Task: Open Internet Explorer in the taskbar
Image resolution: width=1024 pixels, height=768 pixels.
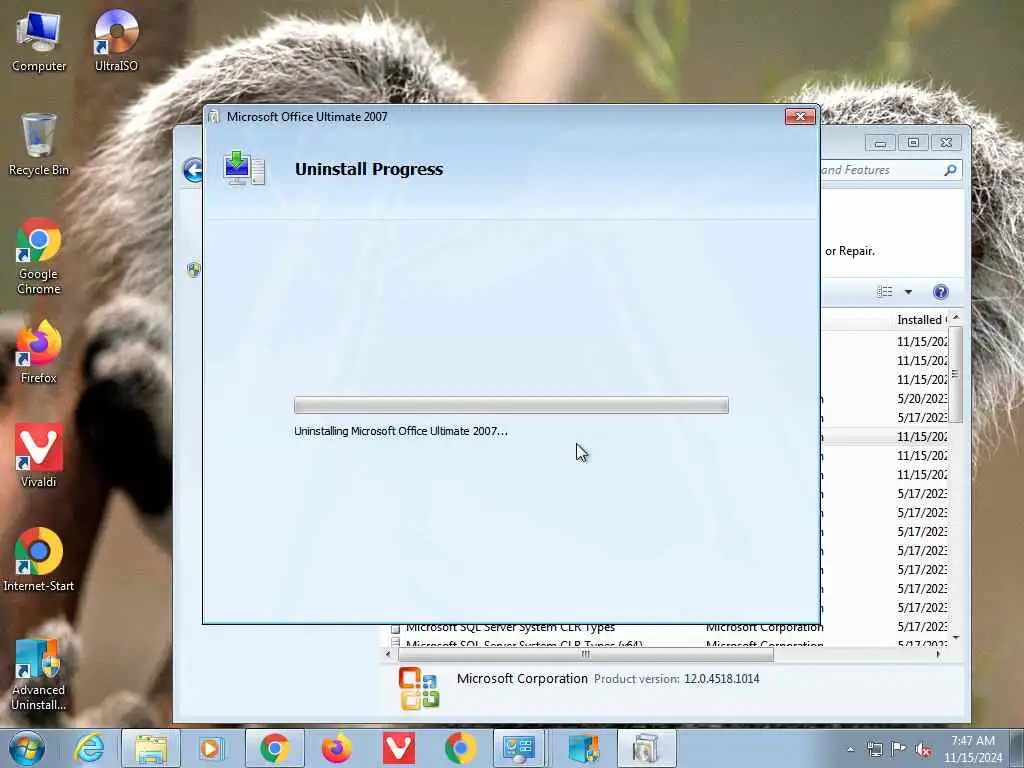Action: (89, 748)
